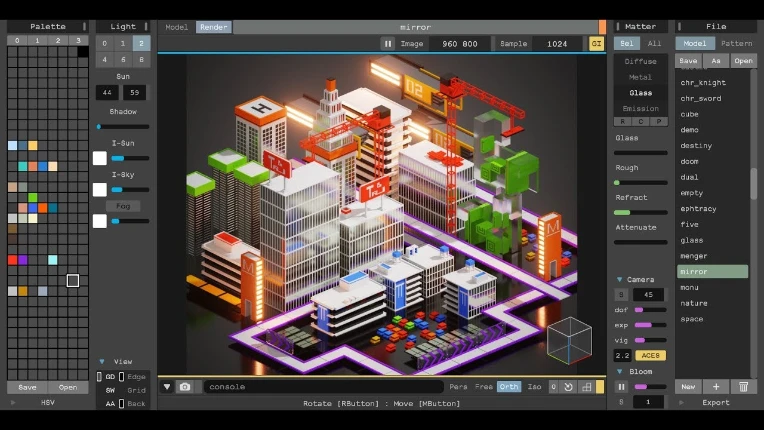Click the R button under Emission
Image resolution: width=764 pixels, height=430 pixels.
[x=623, y=122]
